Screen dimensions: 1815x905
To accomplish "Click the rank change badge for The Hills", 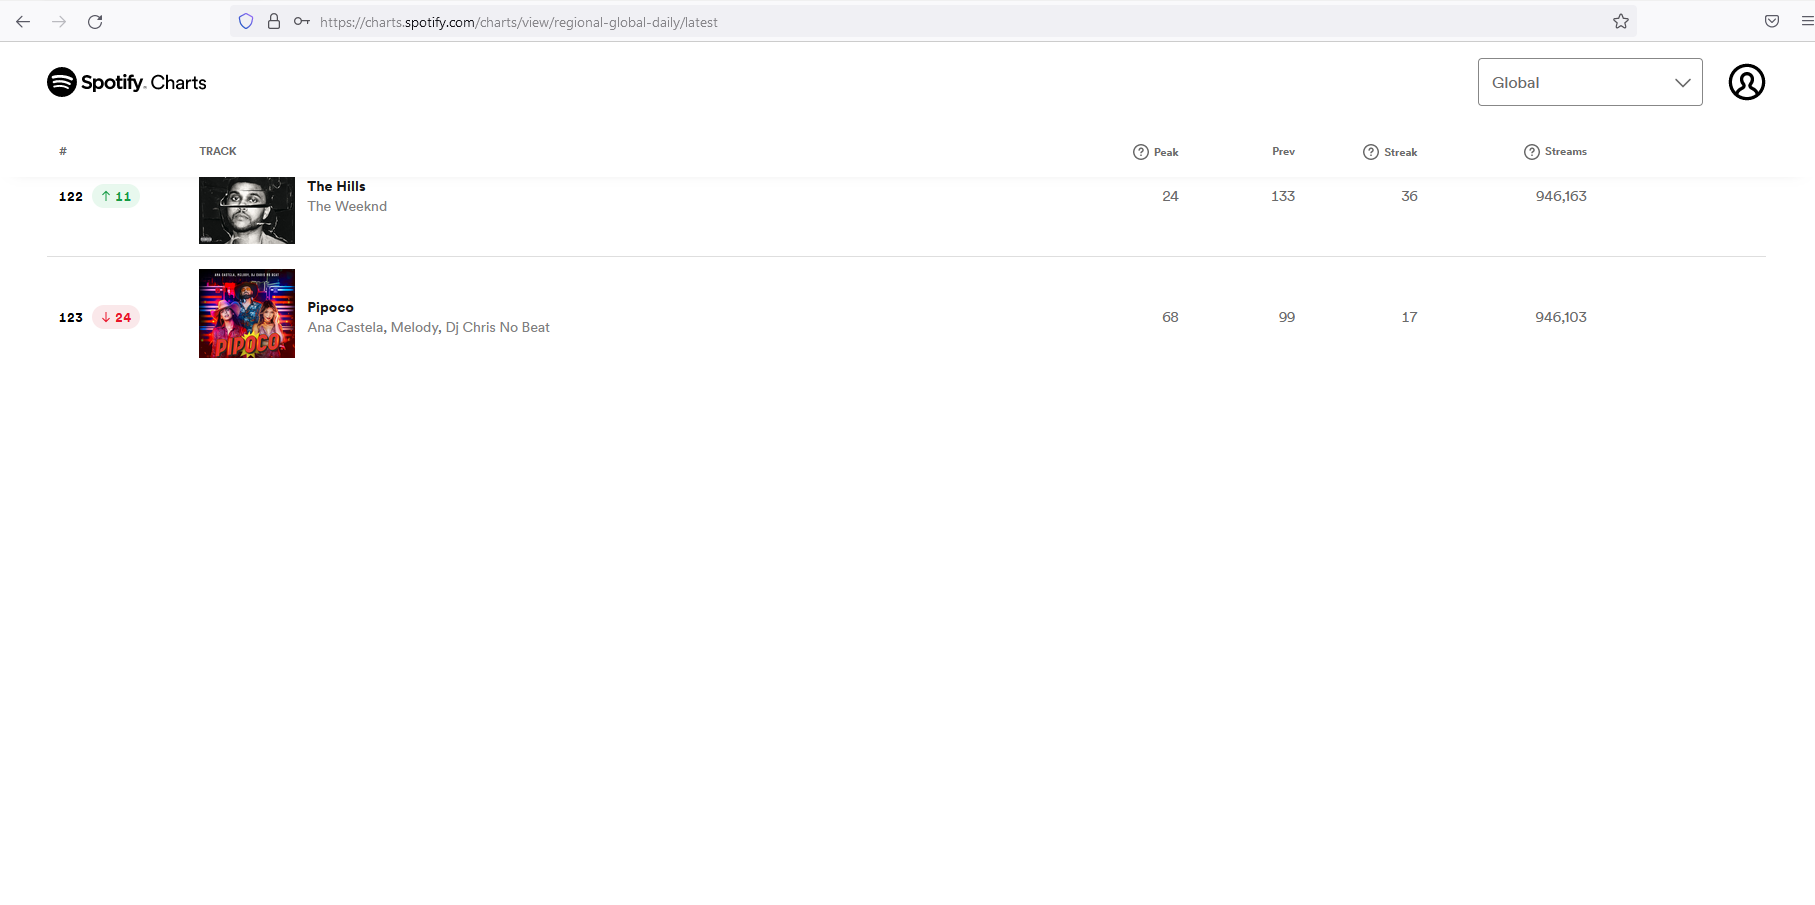I will [115, 196].
